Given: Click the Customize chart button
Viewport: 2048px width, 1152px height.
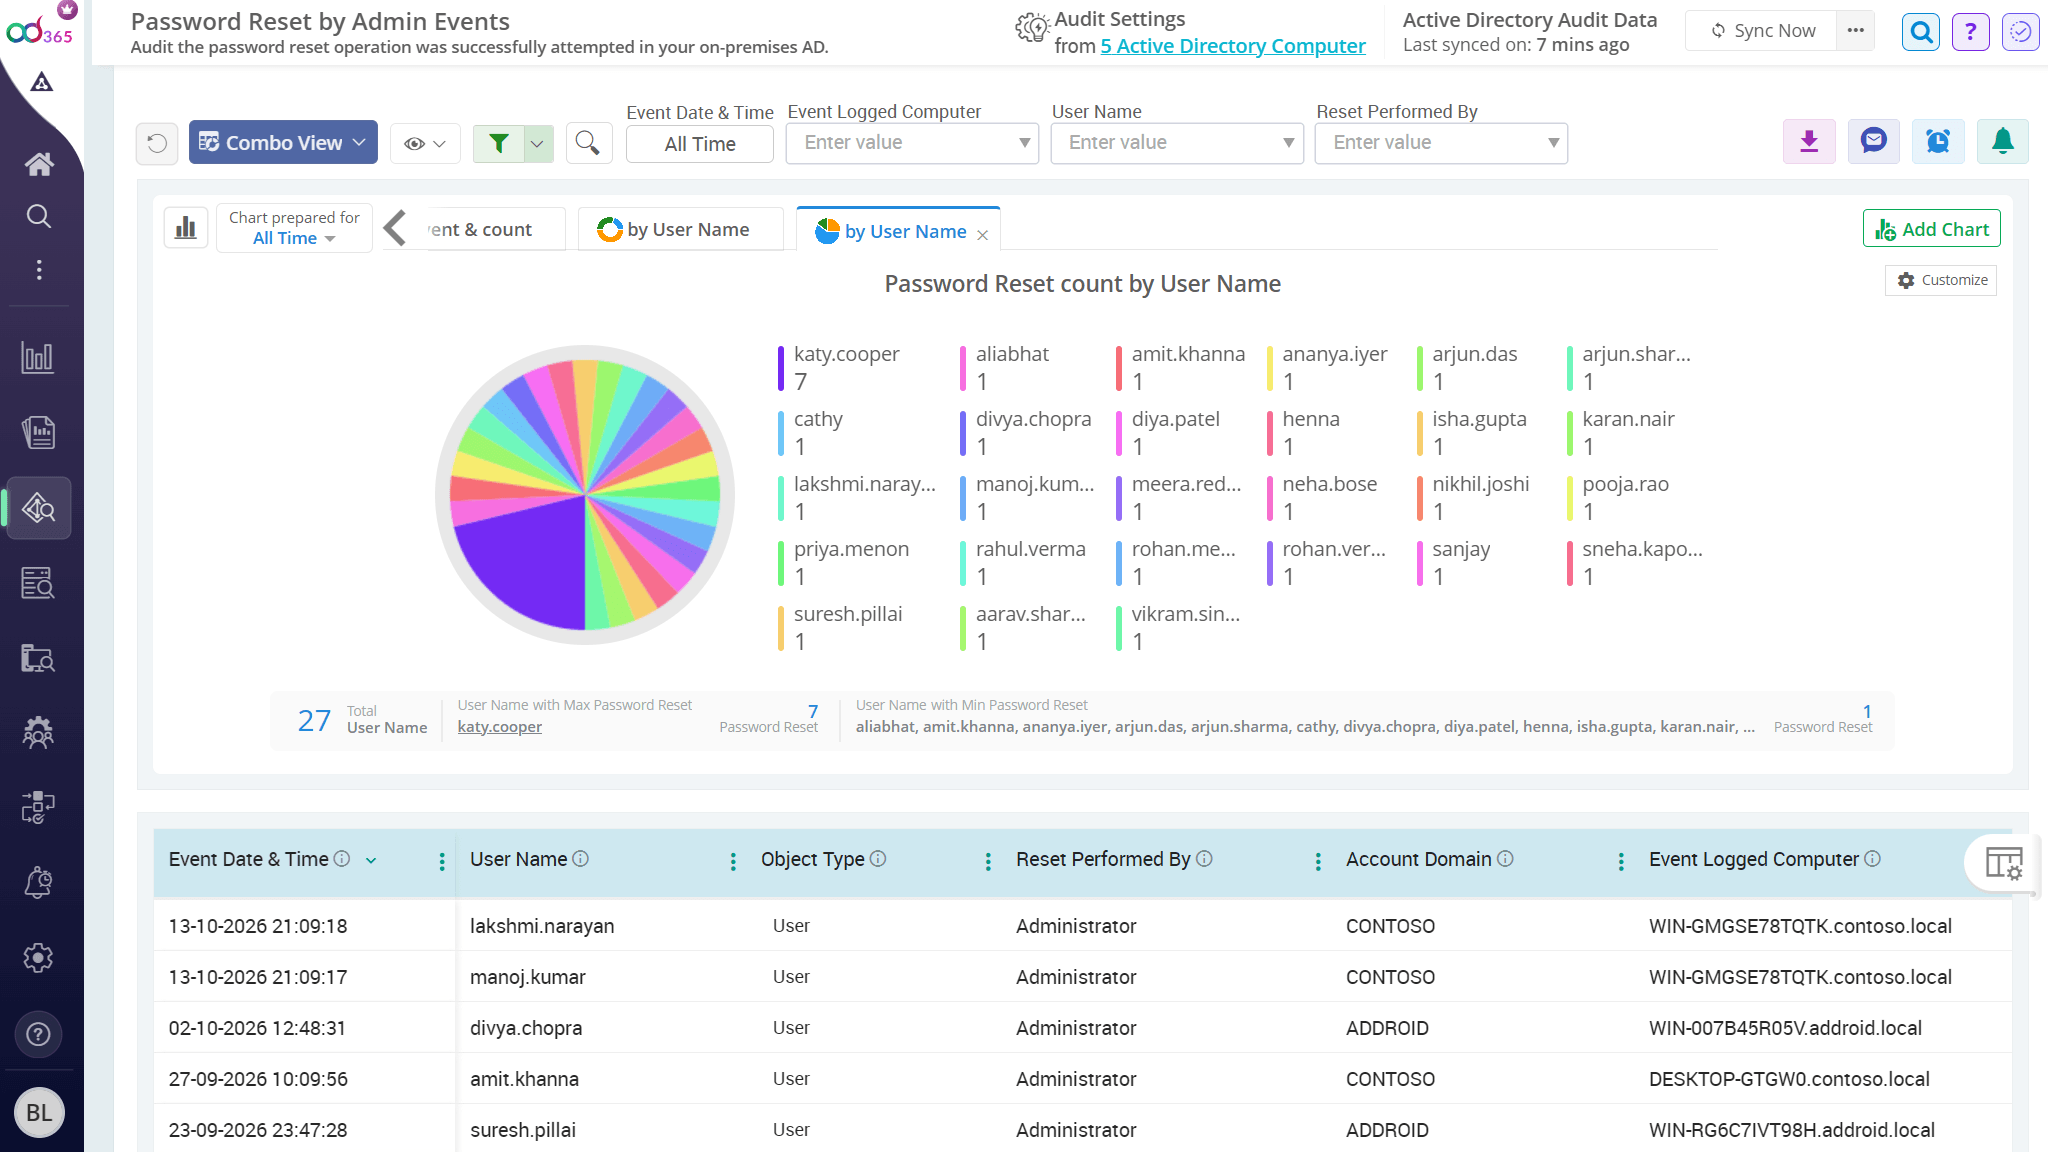Looking at the screenshot, I should tap(1941, 280).
